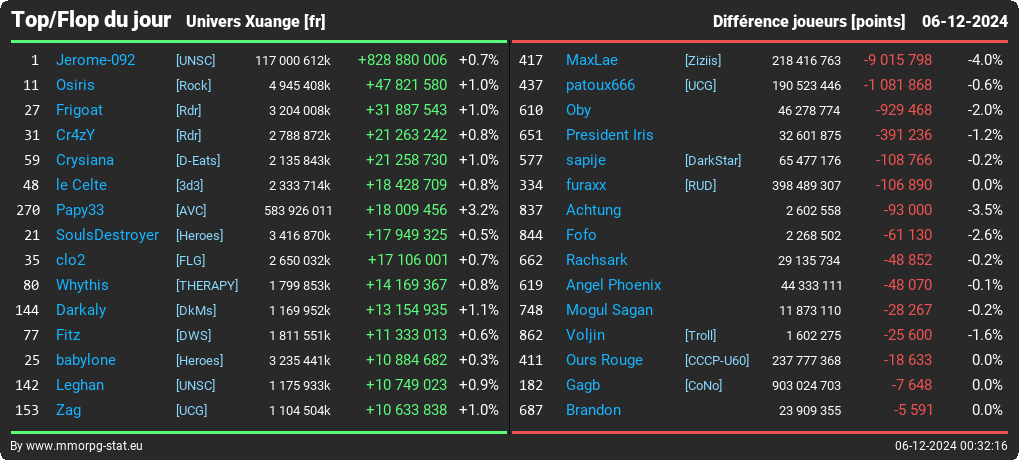Click the [DarkStar] alliance tag
Viewport: 1019px width, 460px height.
point(713,160)
